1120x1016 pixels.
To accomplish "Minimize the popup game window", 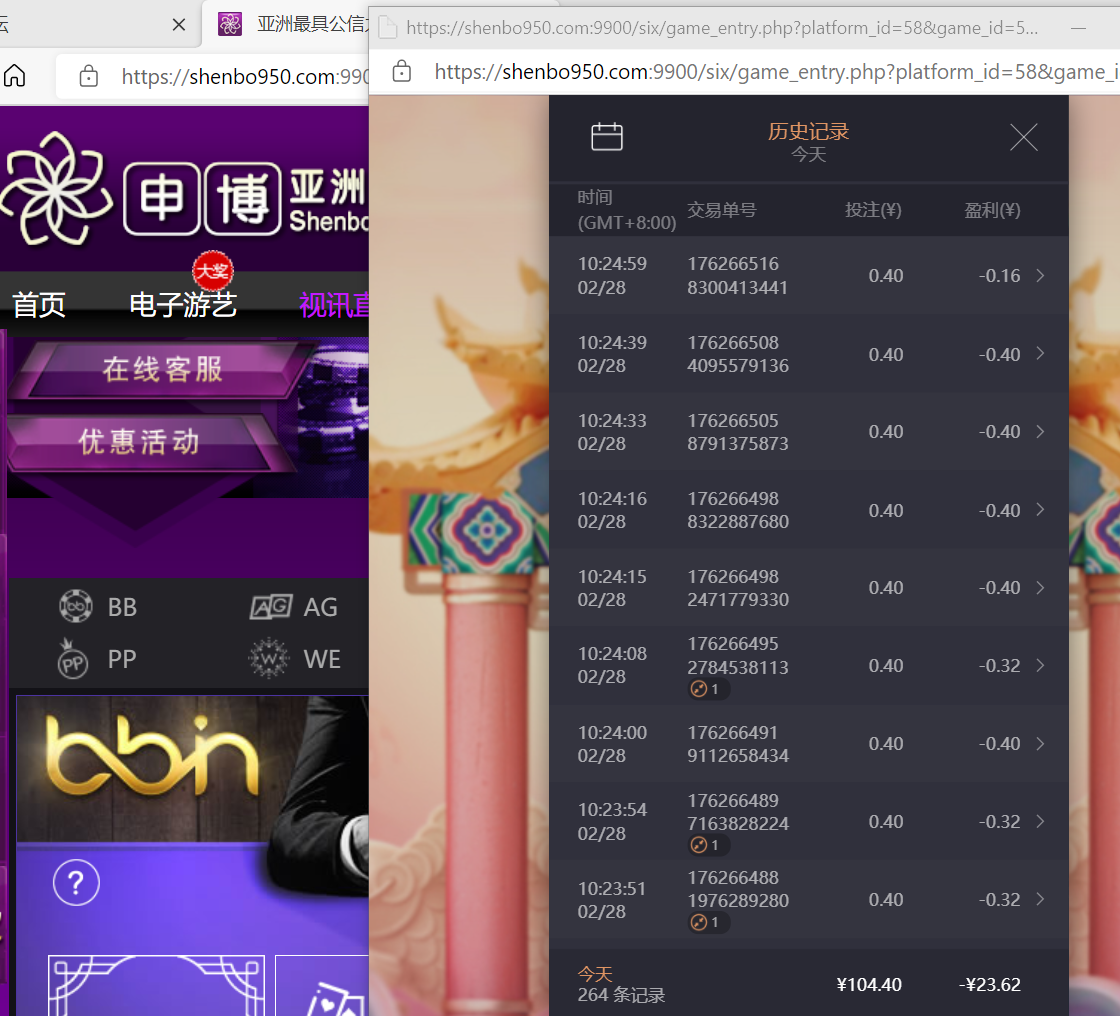I will (1079, 28).
